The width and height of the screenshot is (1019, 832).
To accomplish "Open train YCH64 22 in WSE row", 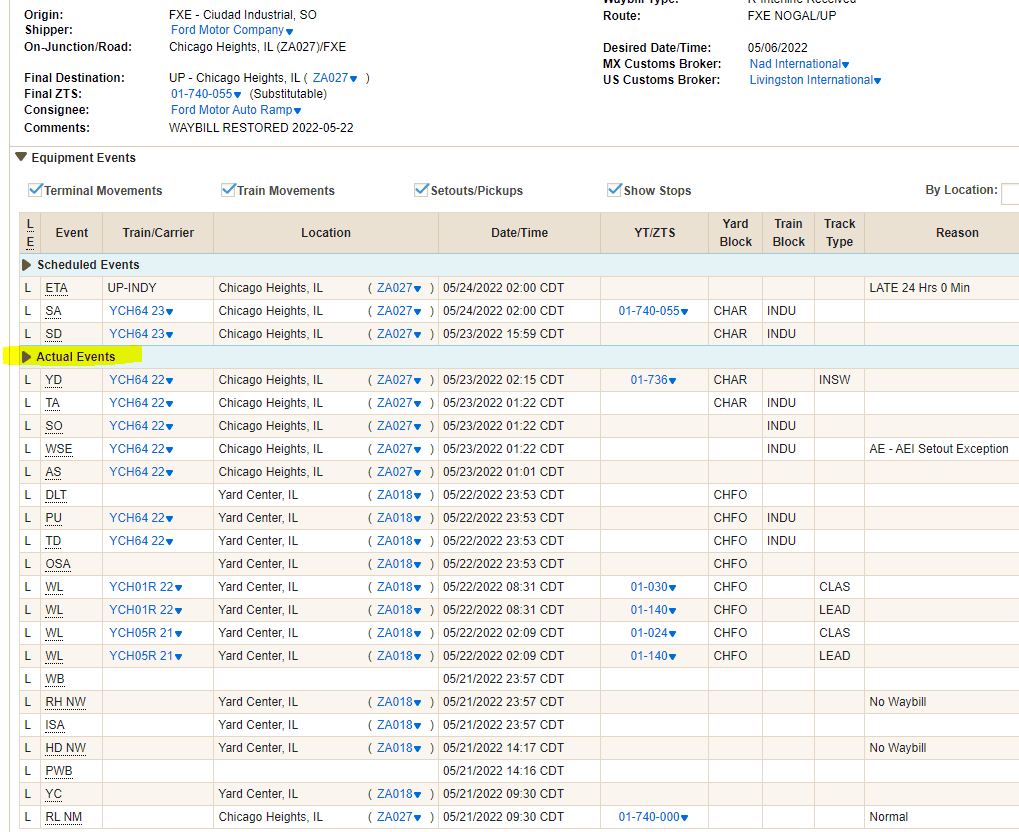I will (x=141, y=448).
